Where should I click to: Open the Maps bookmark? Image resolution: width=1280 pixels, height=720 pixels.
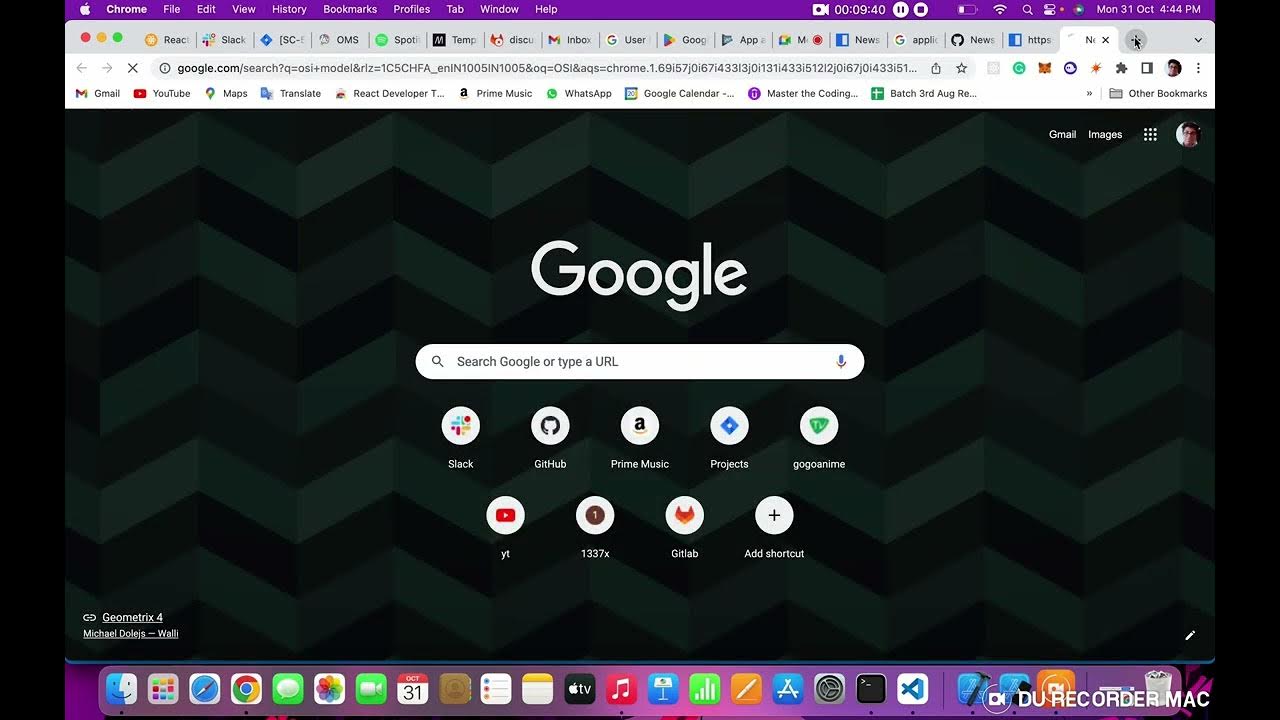[x=226, y=93]
